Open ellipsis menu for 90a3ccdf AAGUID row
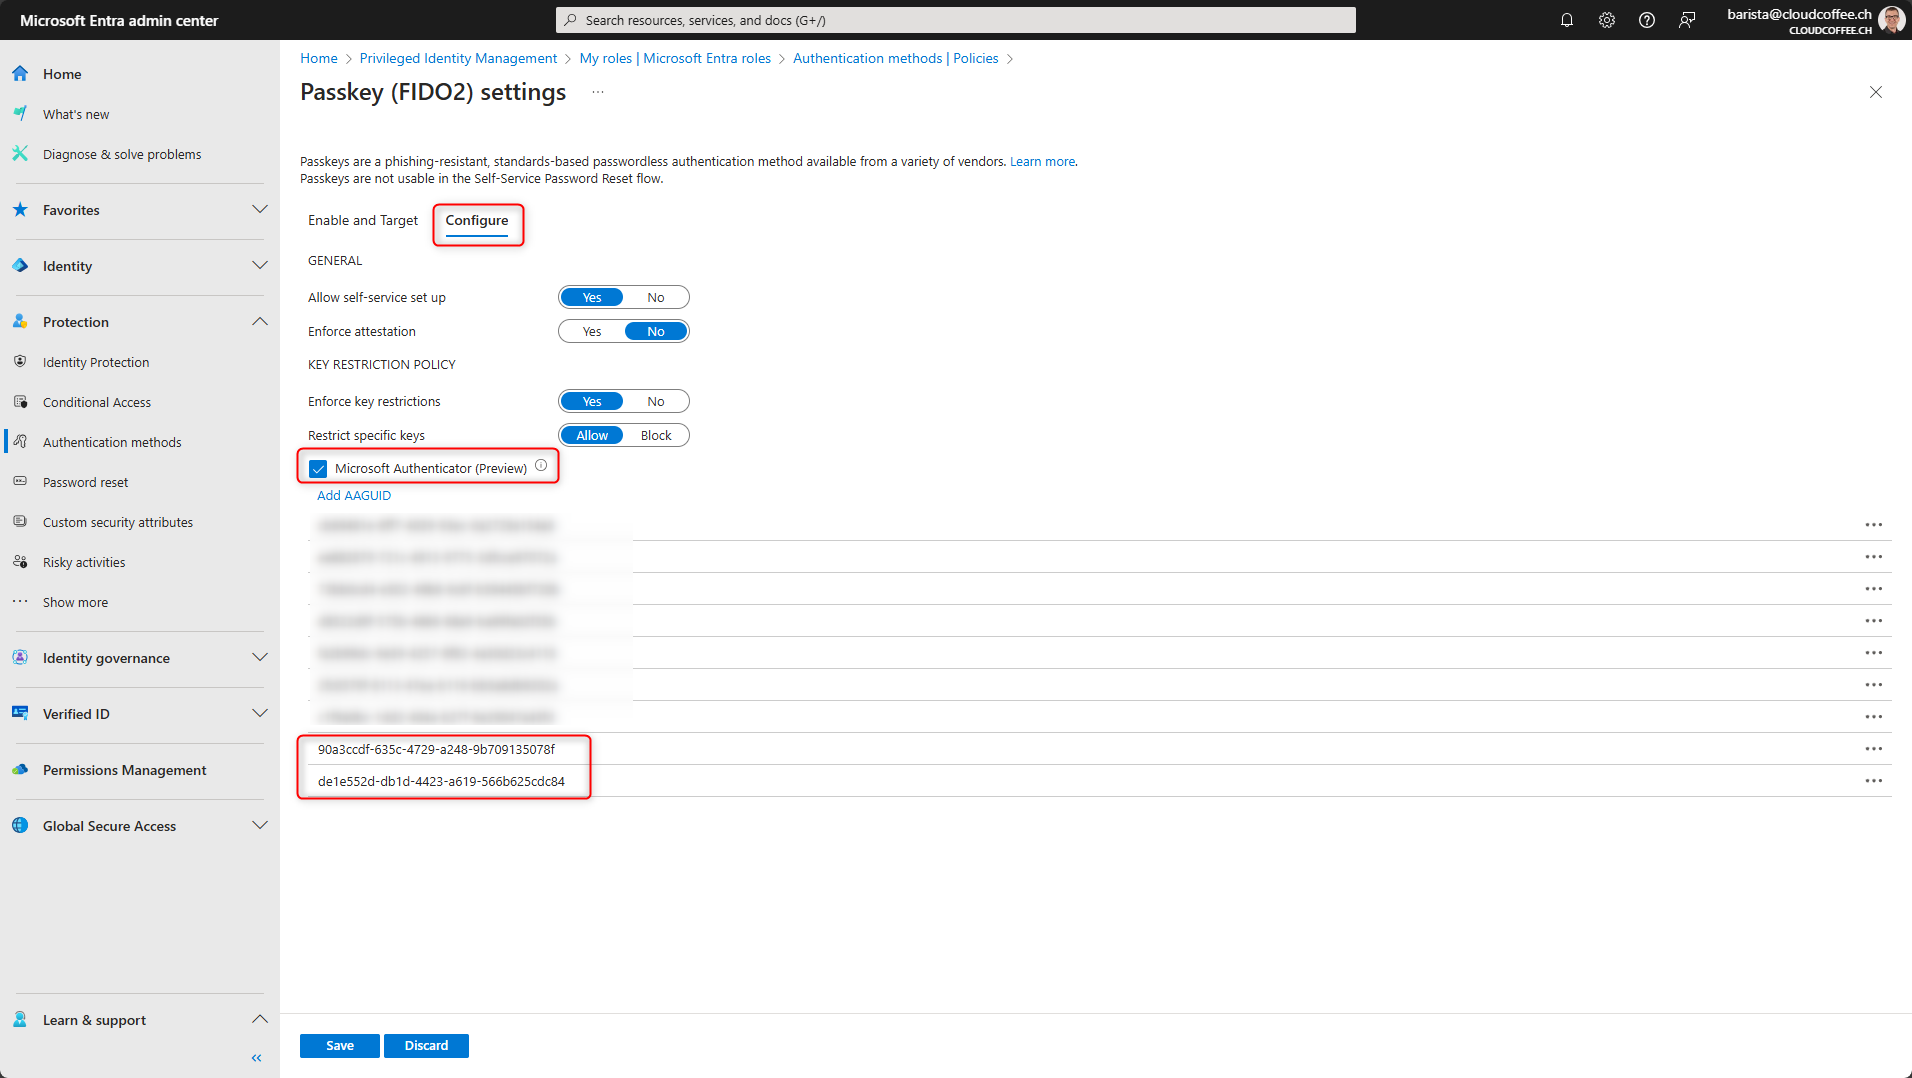1912x1078 pixels. [1873, 749]
